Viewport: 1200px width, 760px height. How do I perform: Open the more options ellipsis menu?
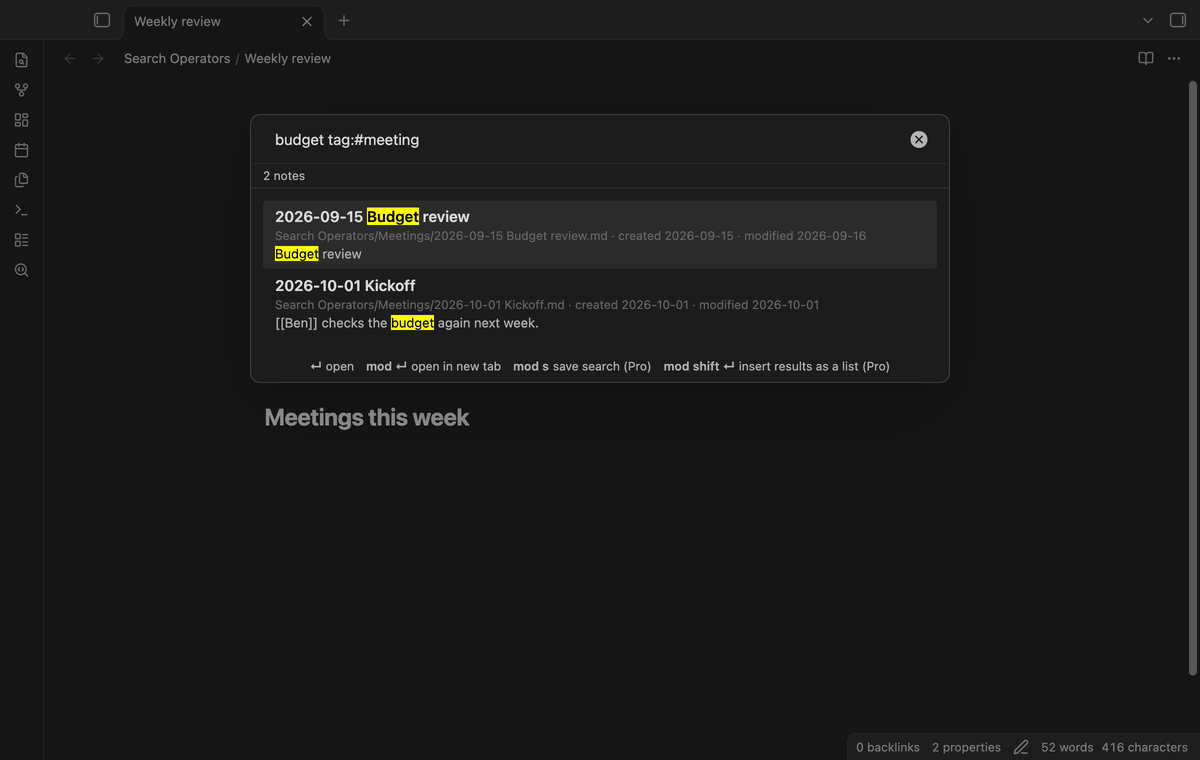point(1174,59)
